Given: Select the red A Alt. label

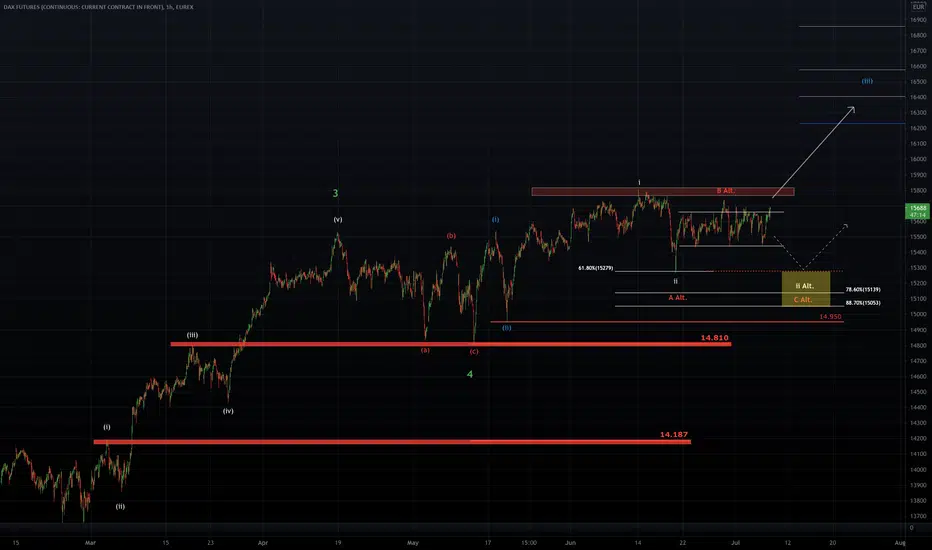Looking at the screenshot, I should tap(678, 297).
